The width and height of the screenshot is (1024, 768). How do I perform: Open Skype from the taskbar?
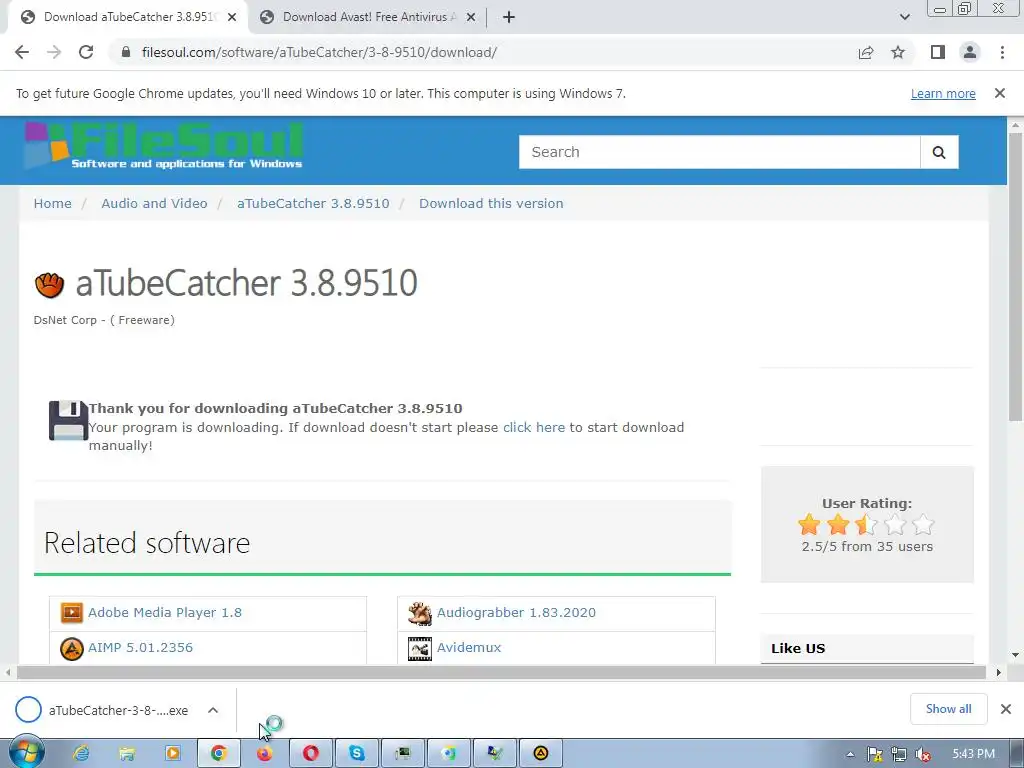(357, 754)
